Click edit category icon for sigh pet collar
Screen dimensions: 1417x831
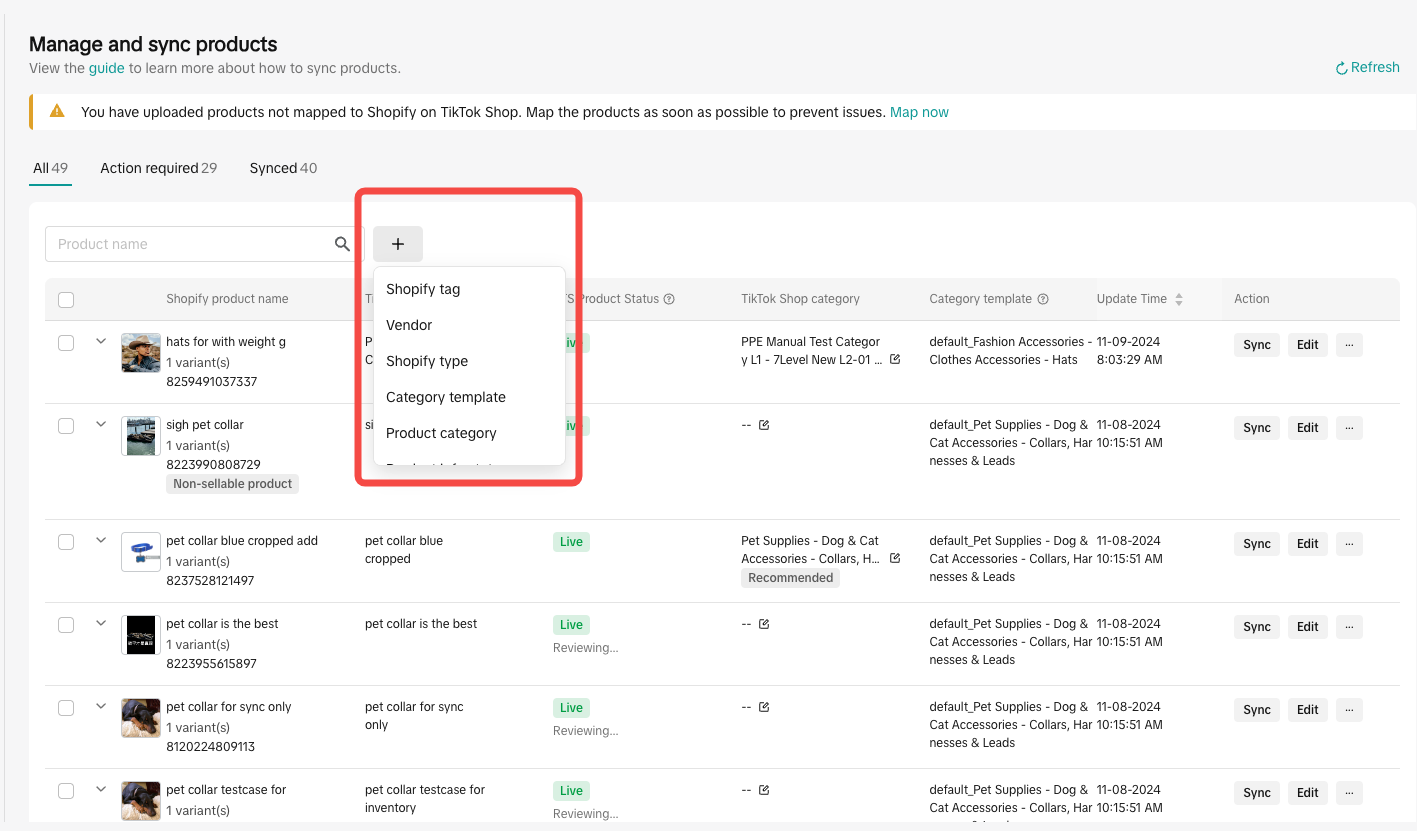click(x=764, y=425)
